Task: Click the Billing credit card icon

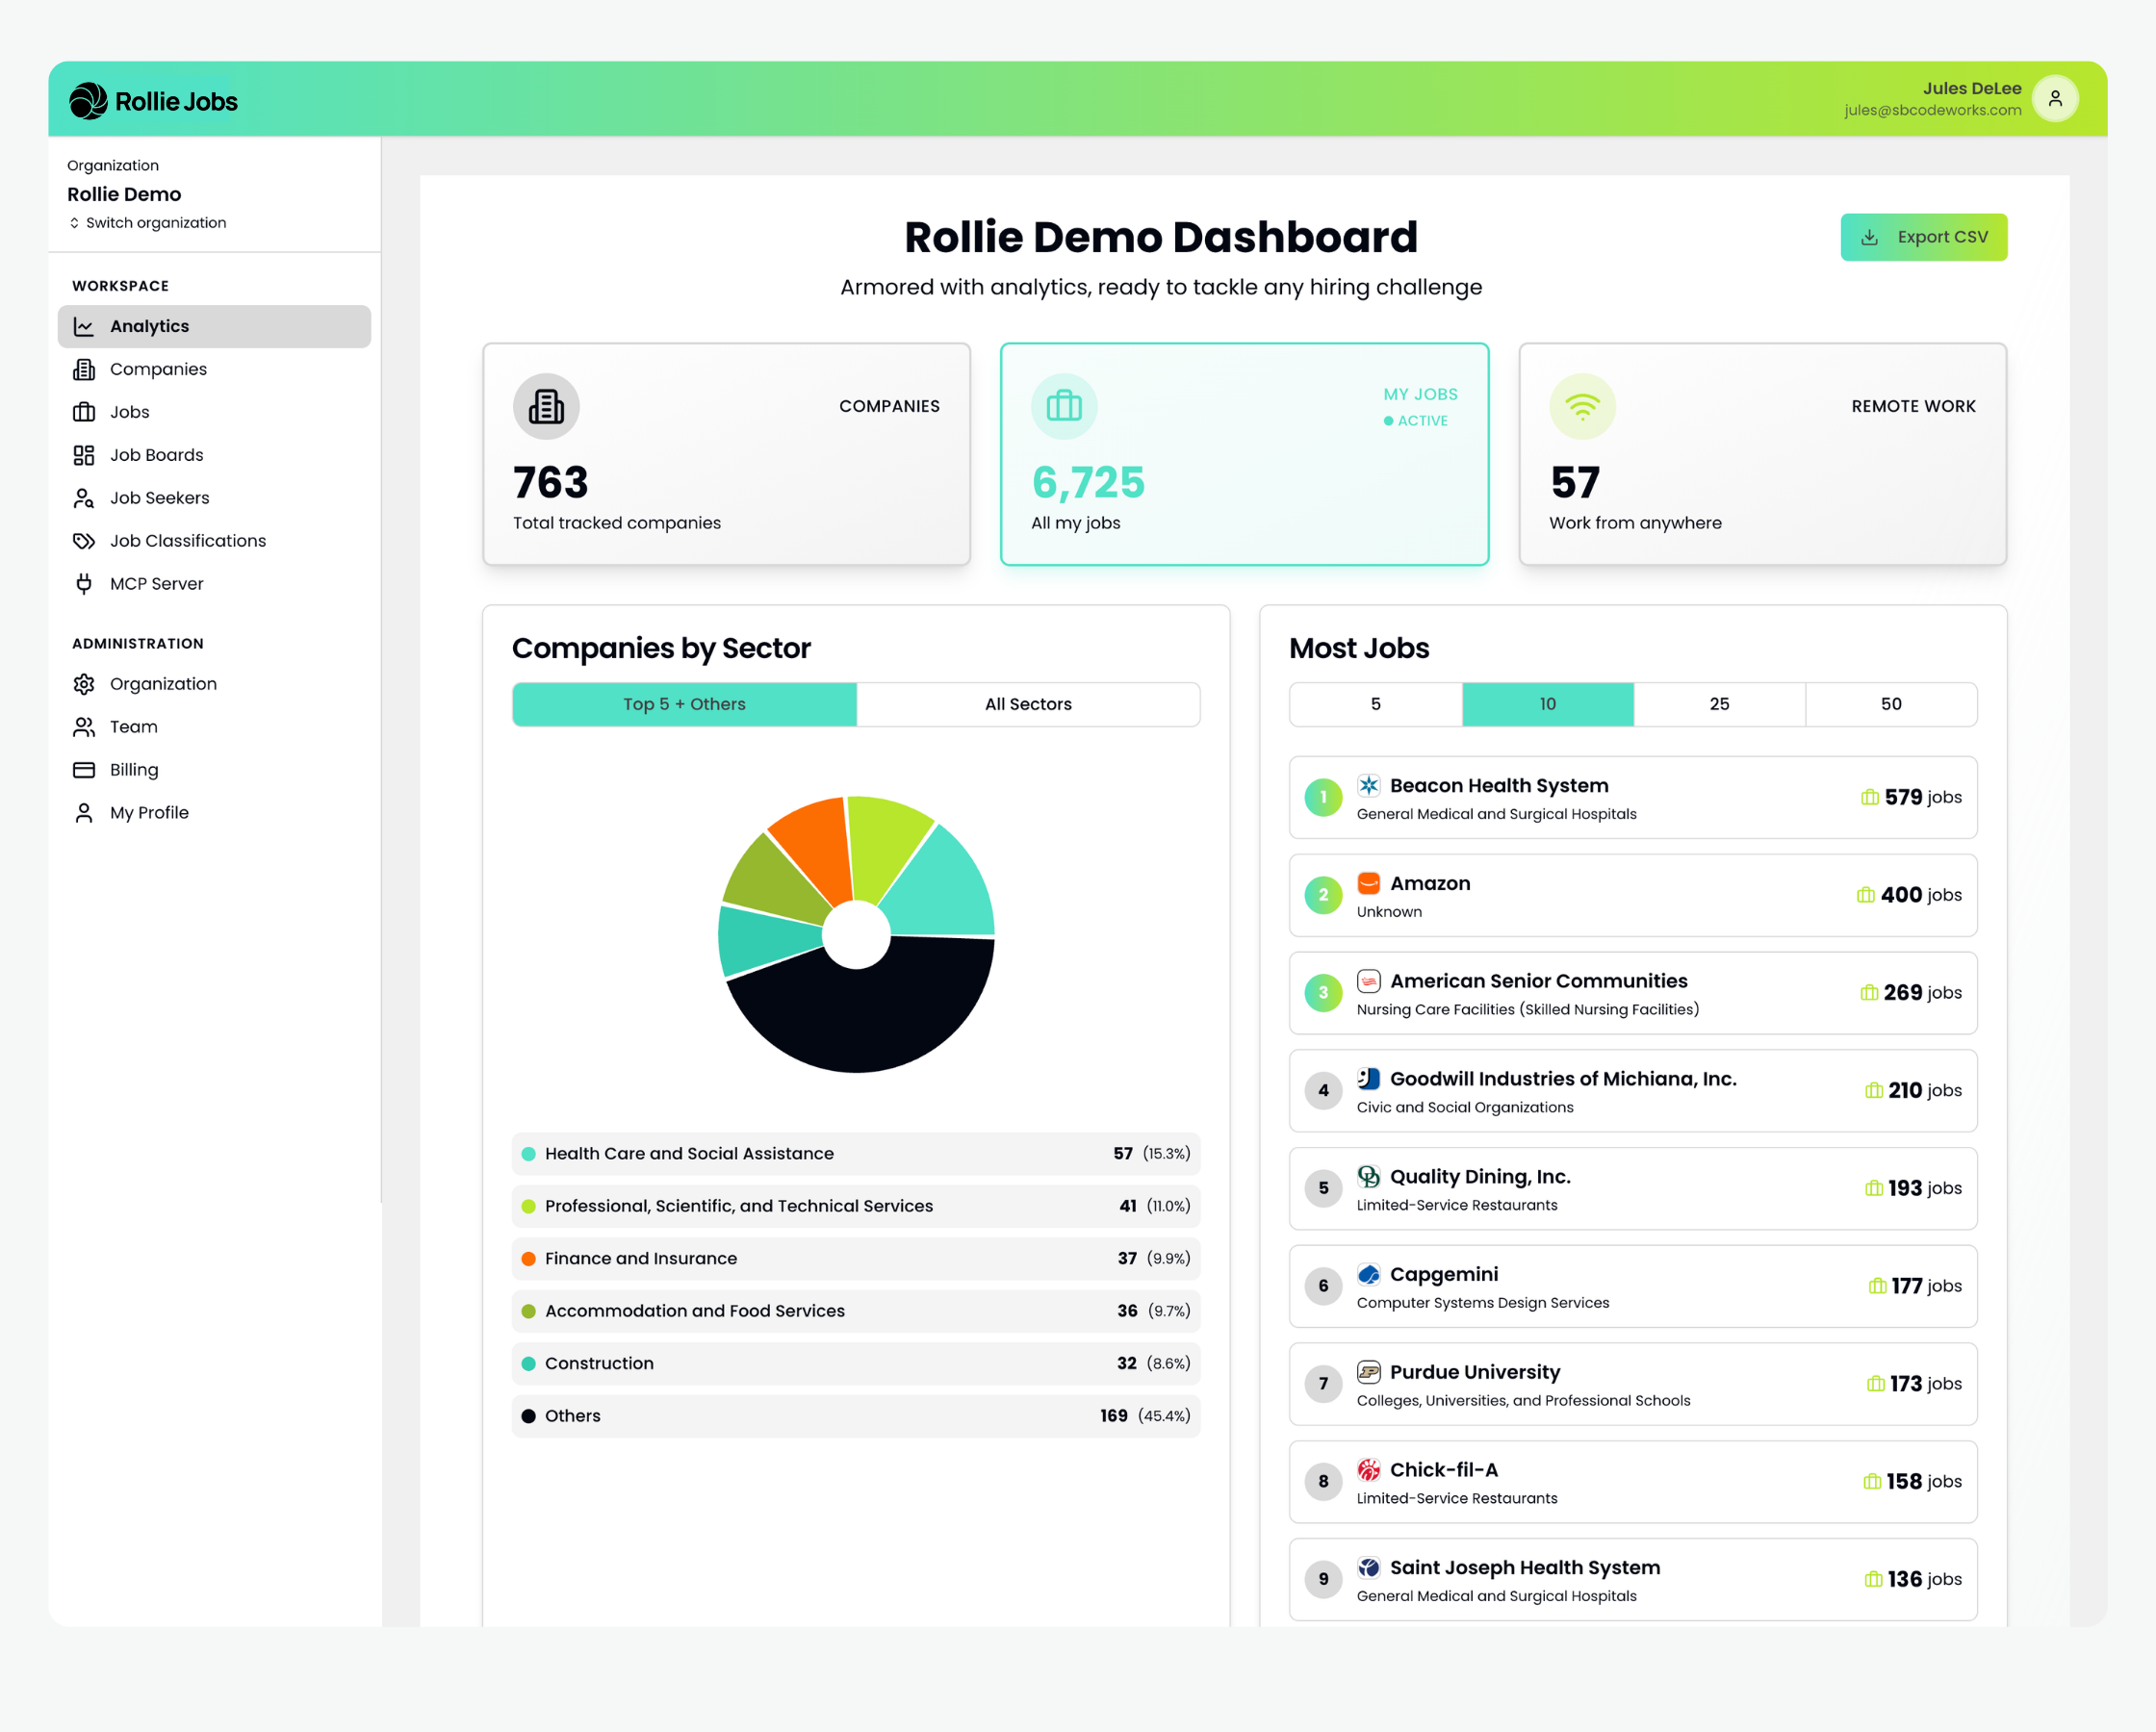Action: (x=84, y=770)
